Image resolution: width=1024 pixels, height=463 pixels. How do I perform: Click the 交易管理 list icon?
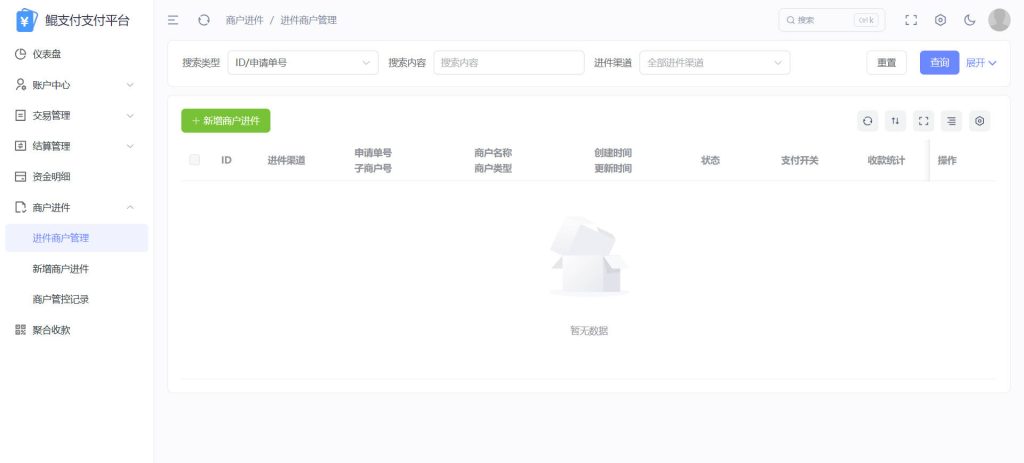20,116
